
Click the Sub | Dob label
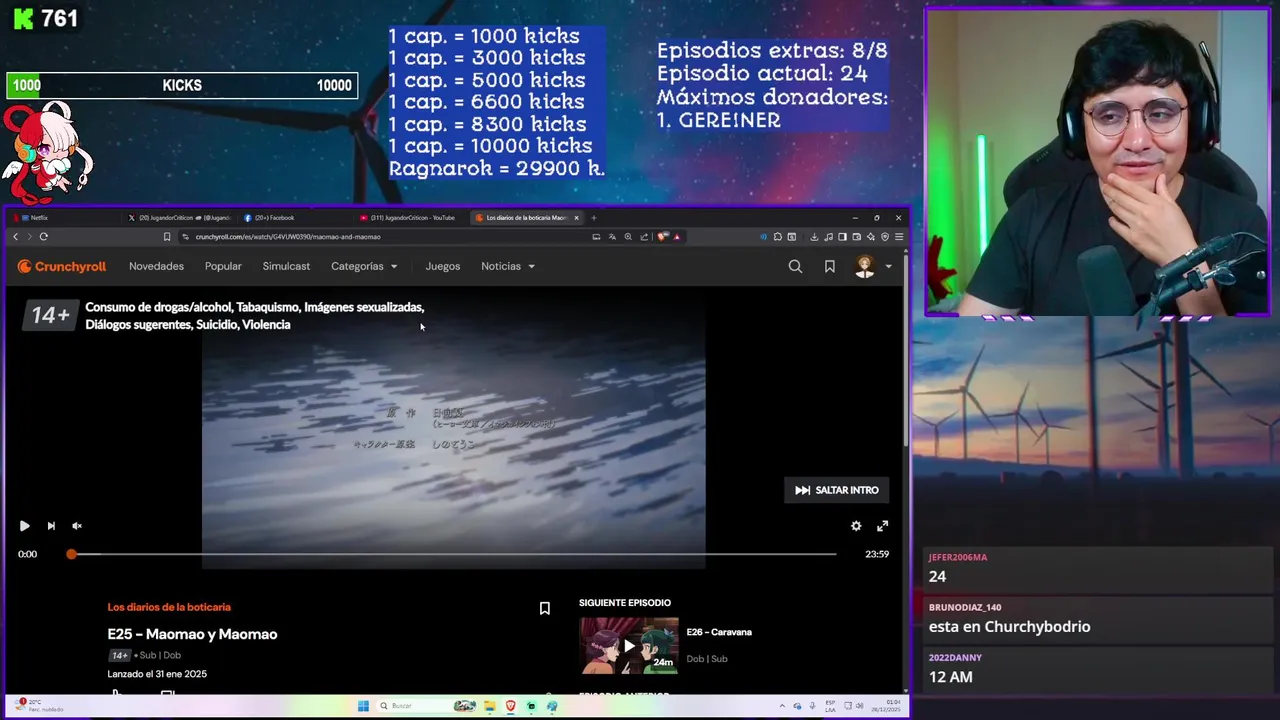point(160,655)
